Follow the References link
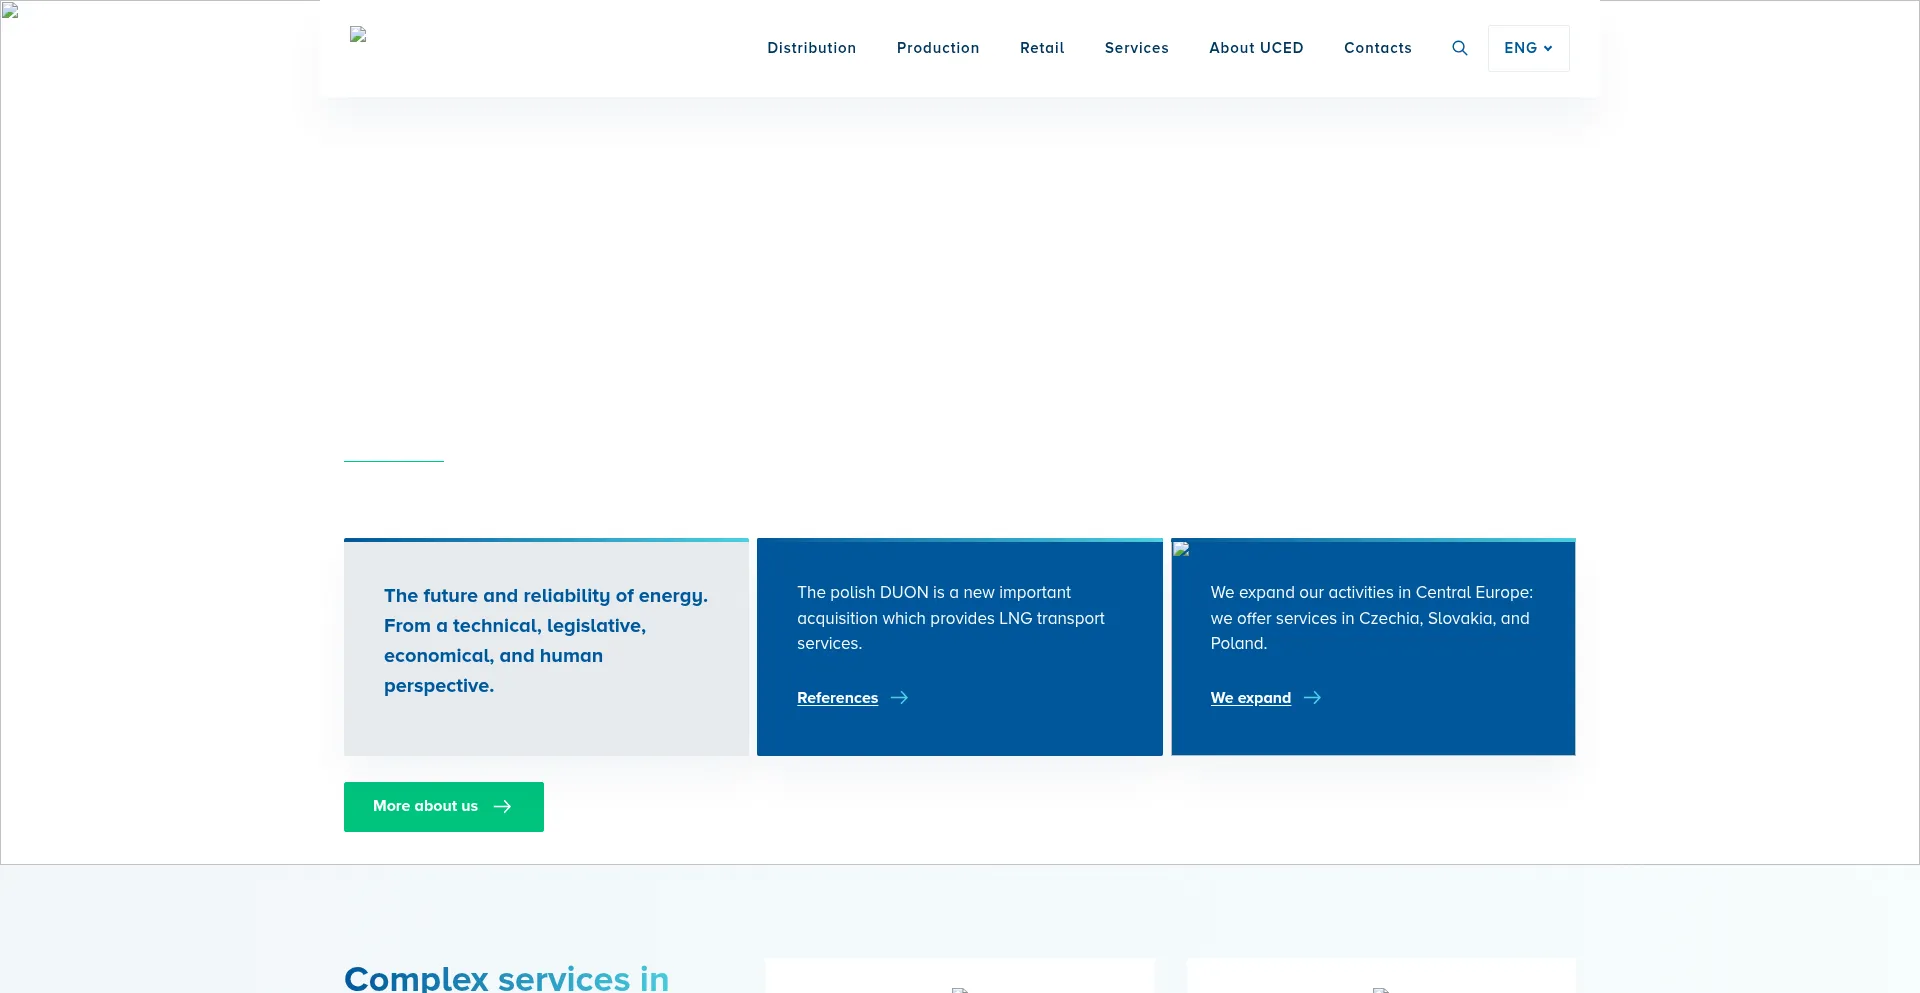 (837, 698)
